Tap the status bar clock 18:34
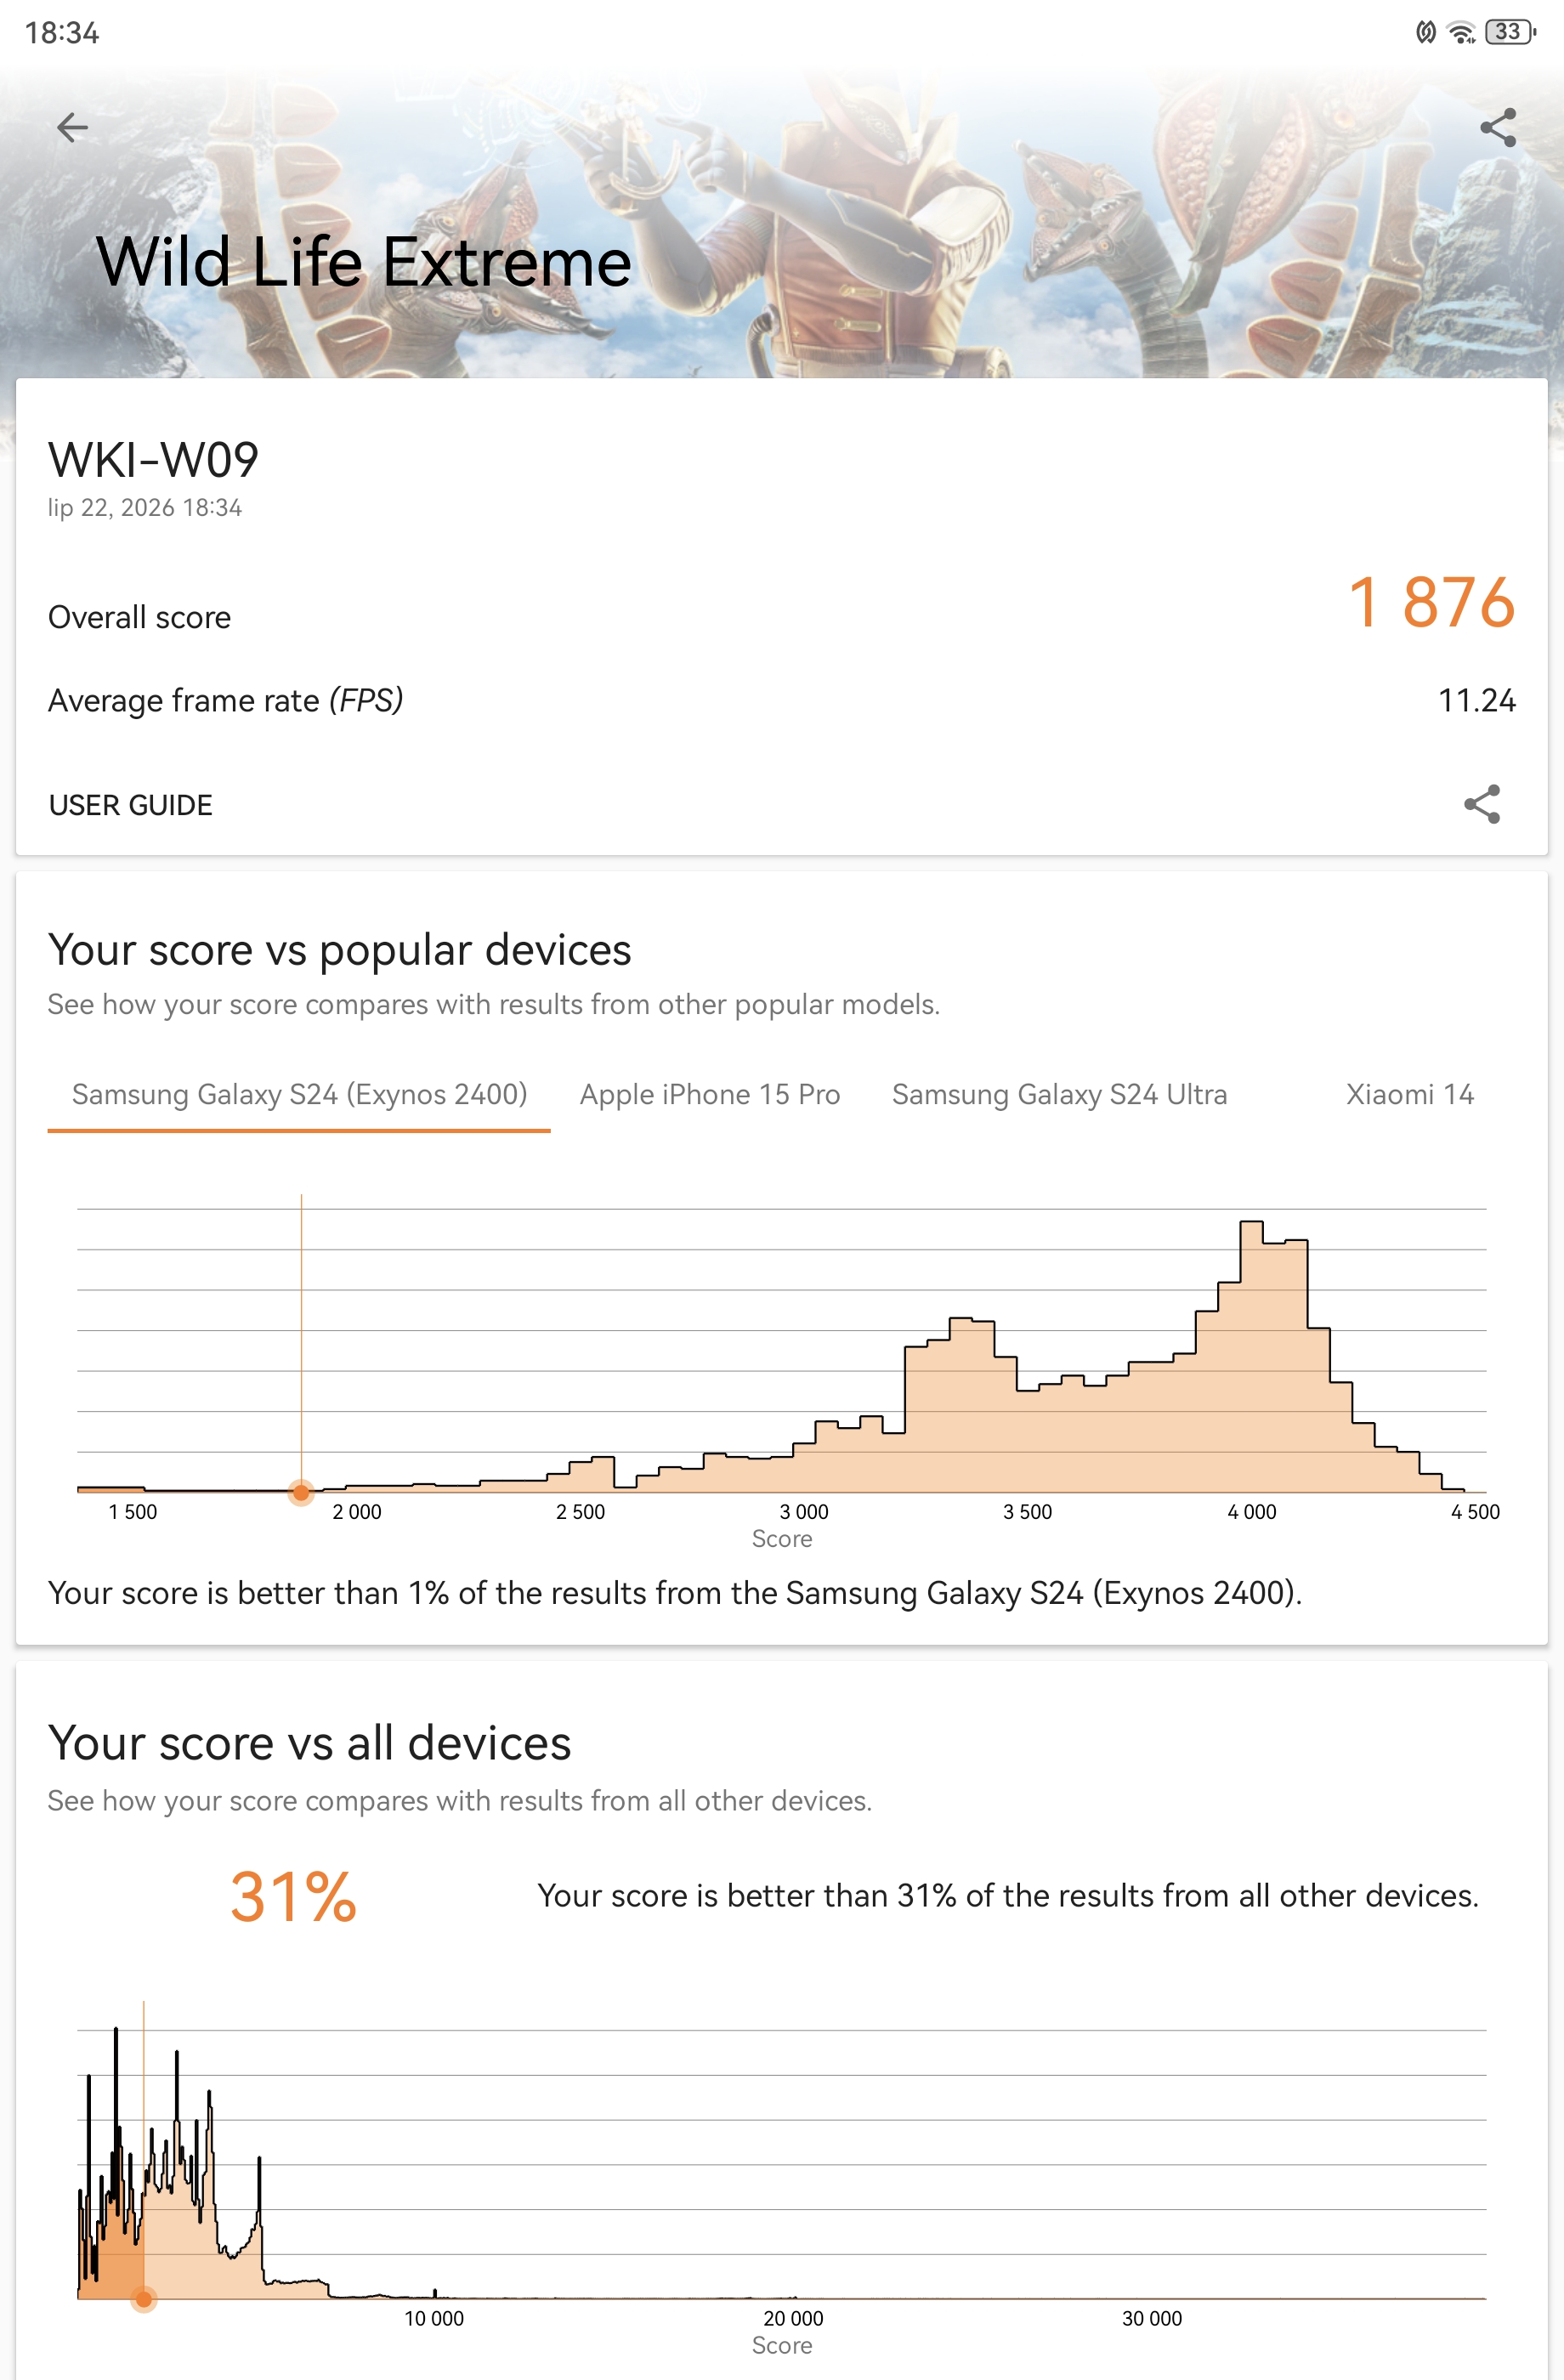The width and height of the screenshot is (1564, 2380). (x=62, y=33)
